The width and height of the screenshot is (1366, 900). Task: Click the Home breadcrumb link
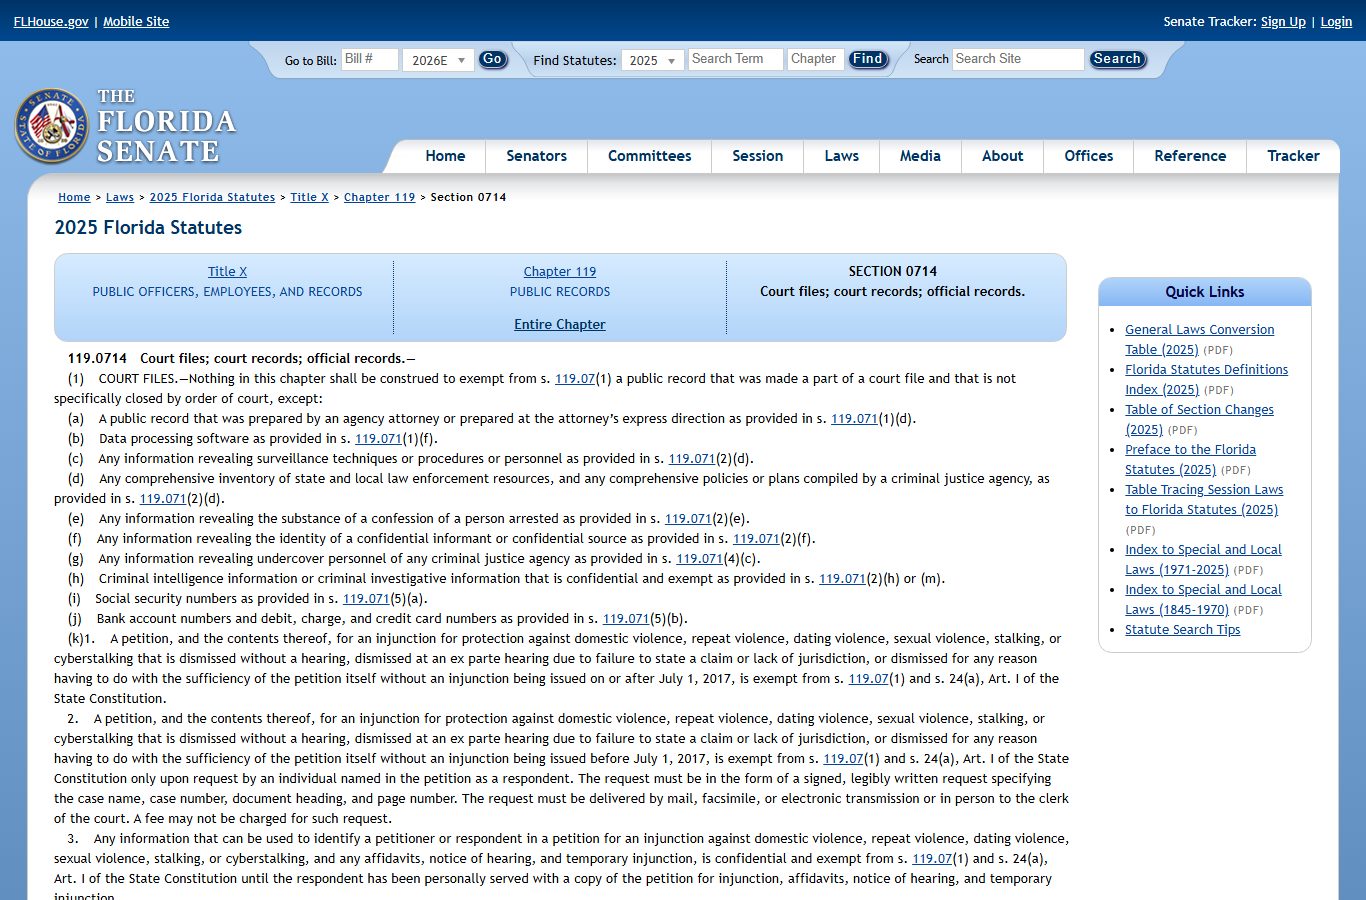tap(74, 197)
